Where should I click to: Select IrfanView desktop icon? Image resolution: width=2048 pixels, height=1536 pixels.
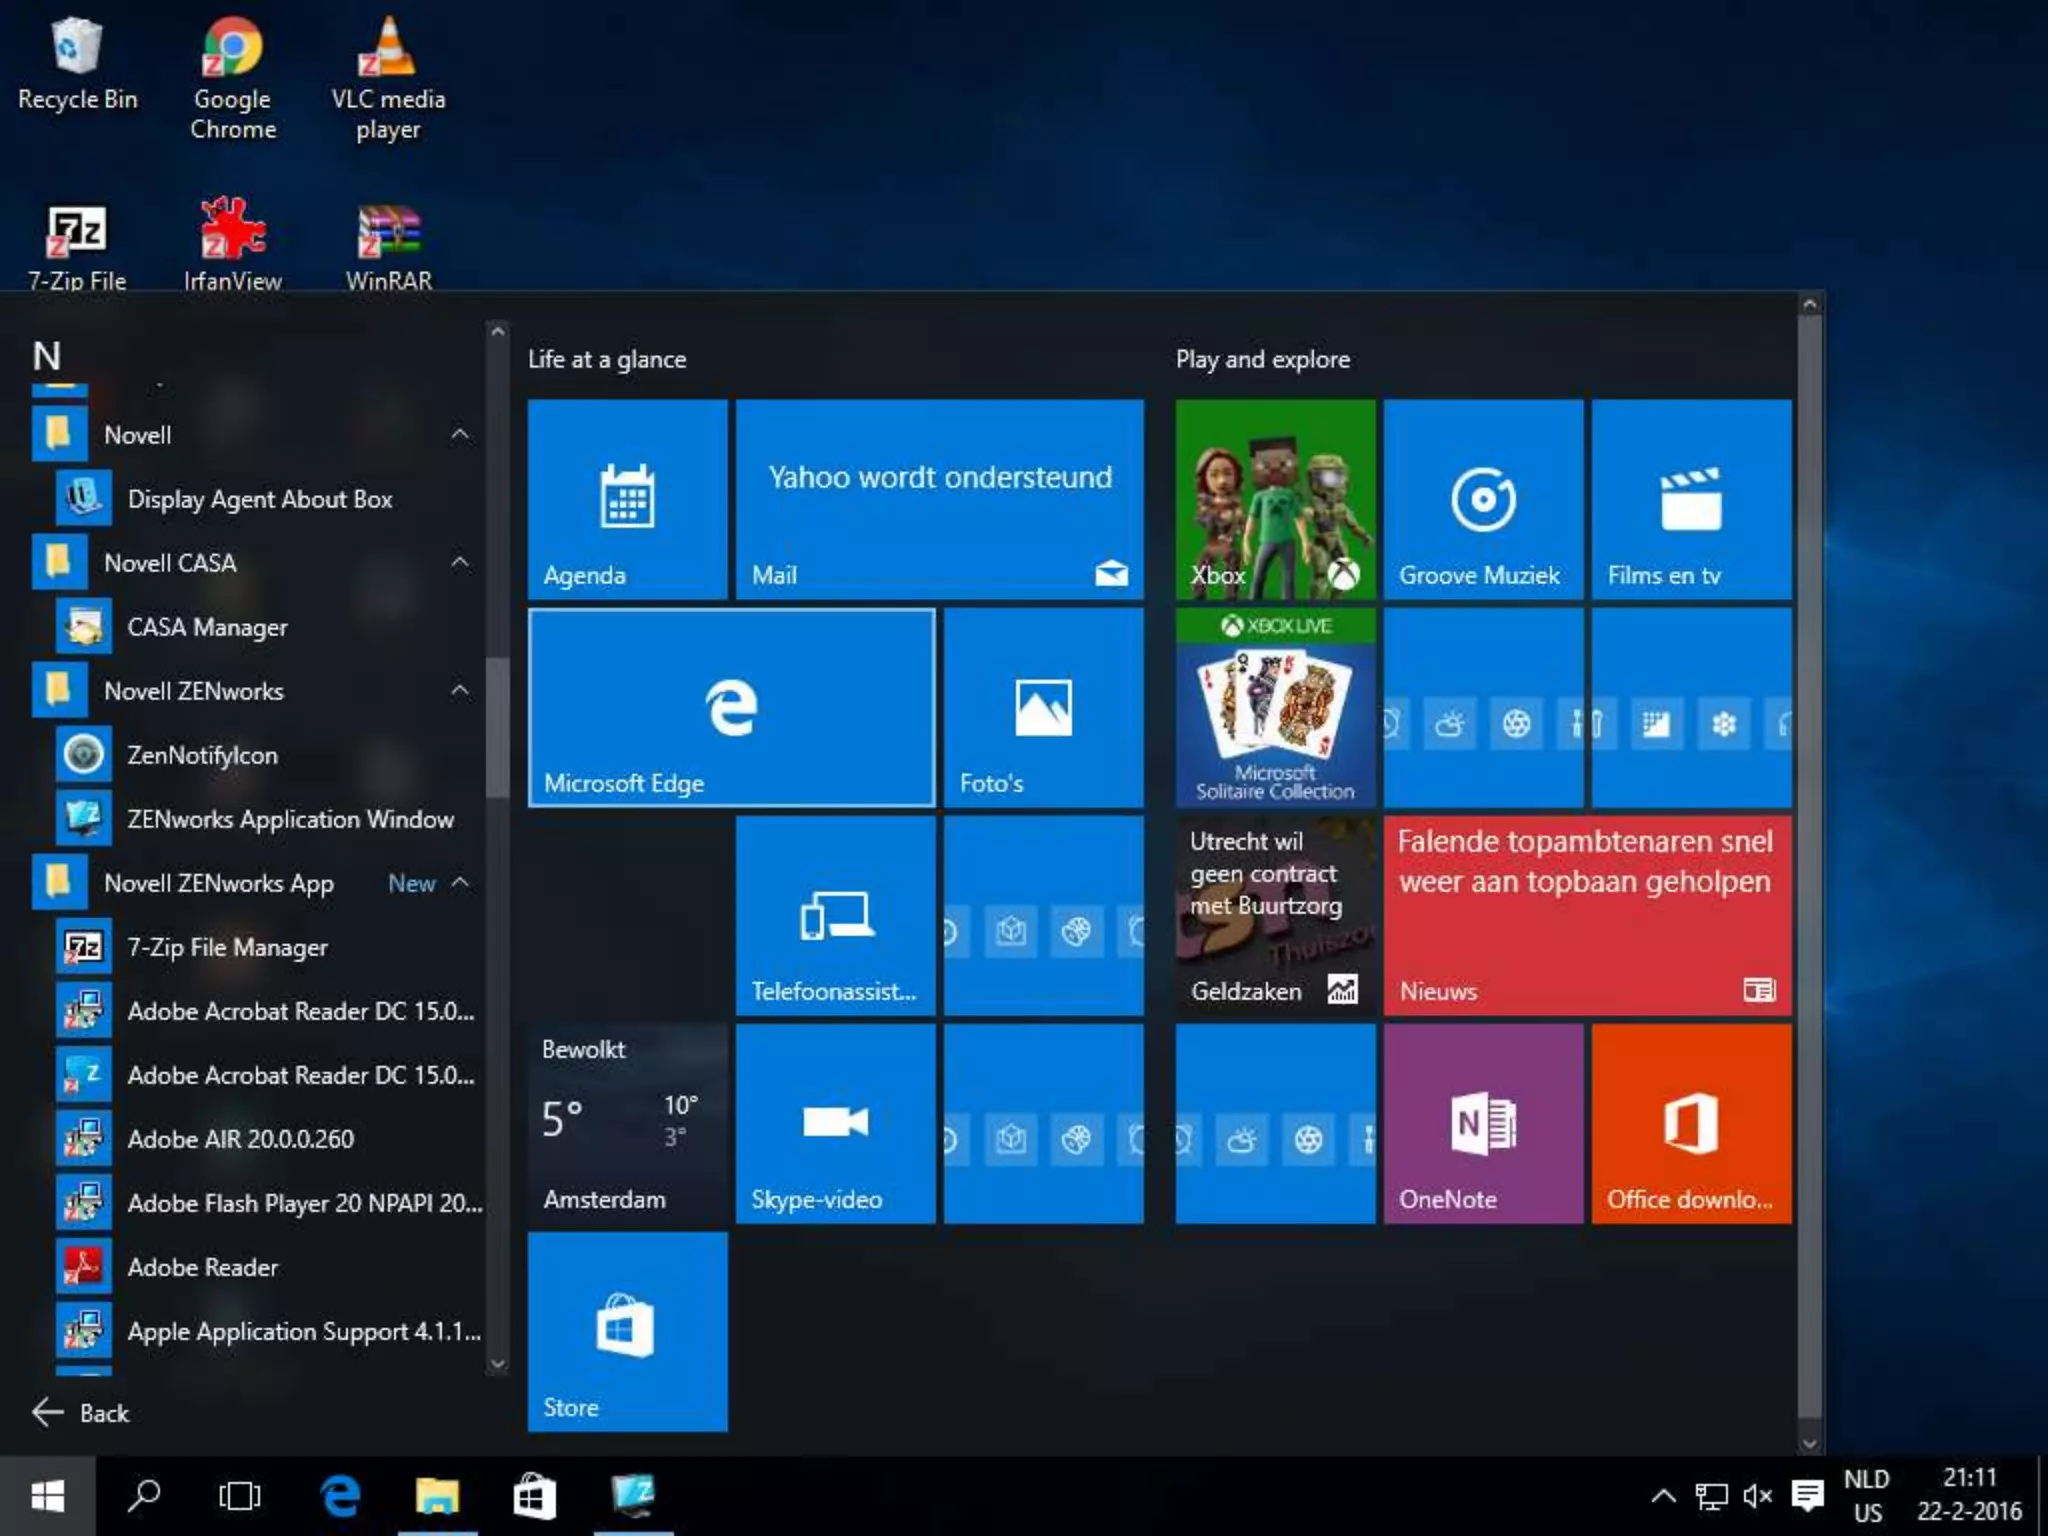(232, 245)
